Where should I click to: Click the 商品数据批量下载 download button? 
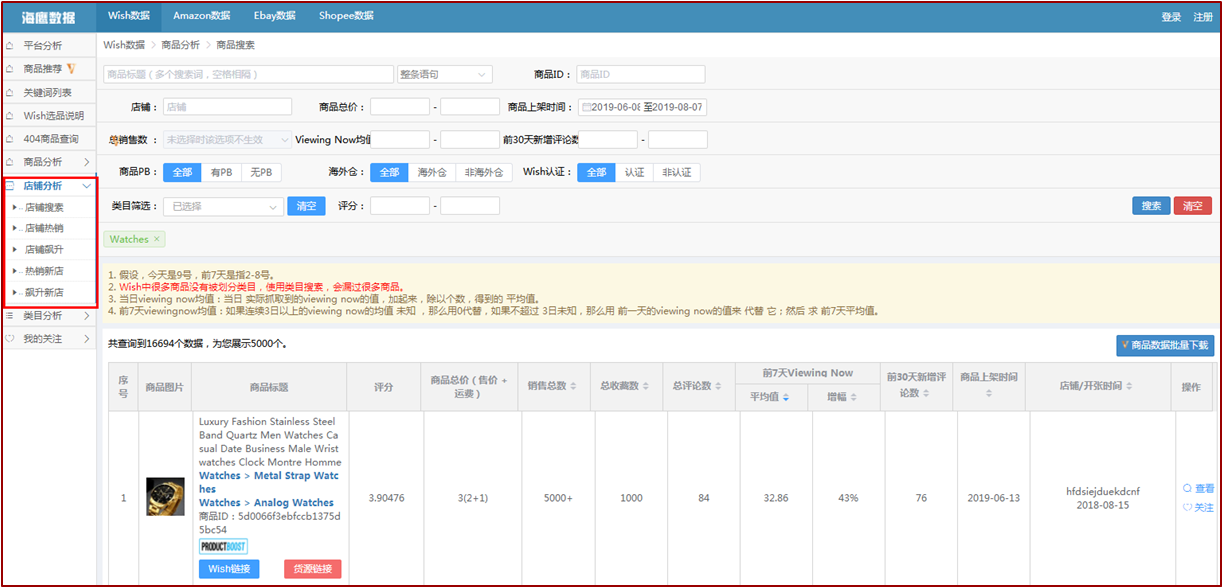1164,346
